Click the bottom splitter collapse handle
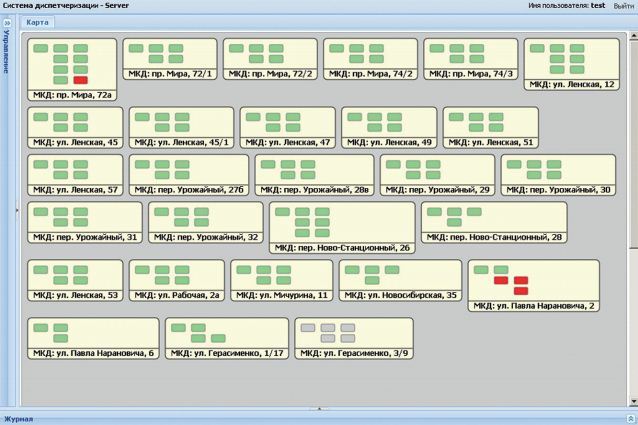The height and width of the screenshot is (425, 638). pos(319,409)
